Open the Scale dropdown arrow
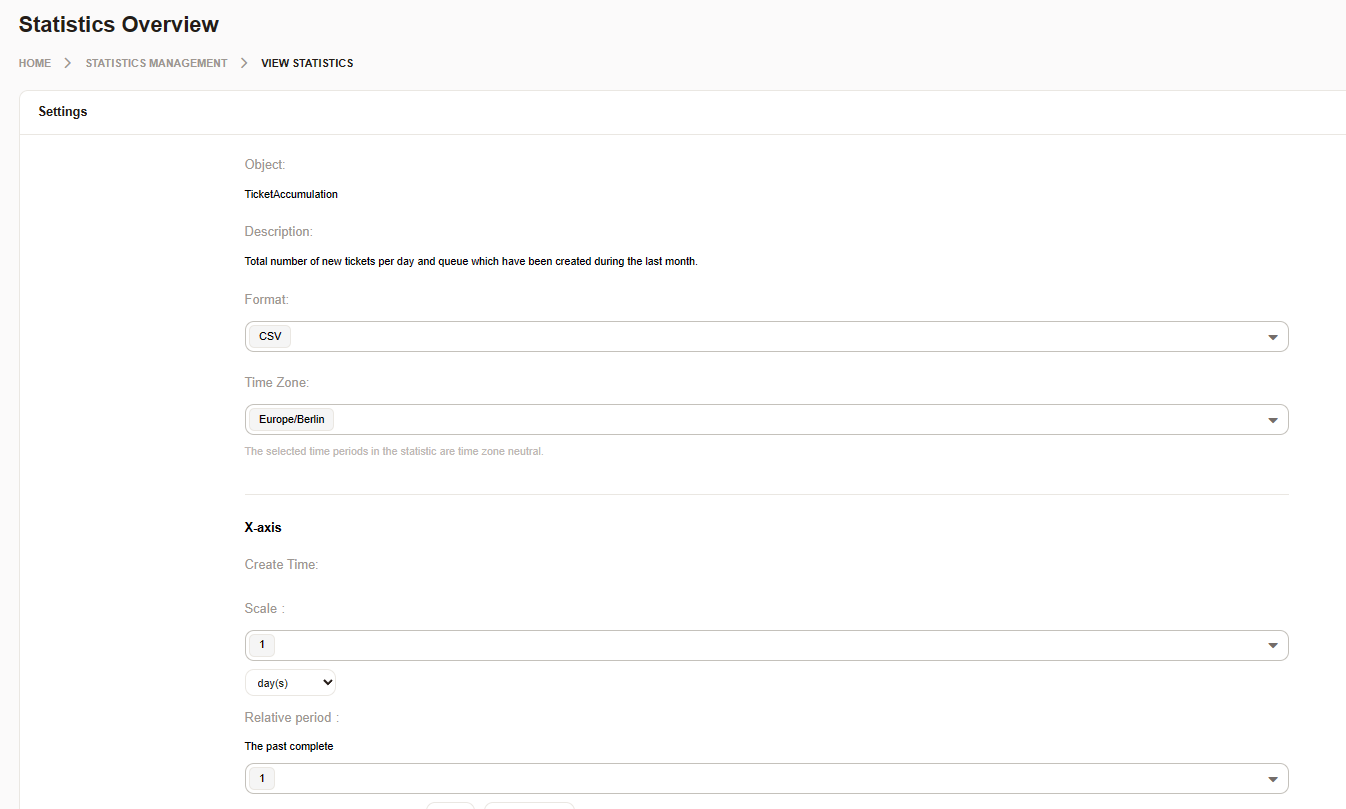The width and height of the screenshot is (1346, 809). point(1272,646)
